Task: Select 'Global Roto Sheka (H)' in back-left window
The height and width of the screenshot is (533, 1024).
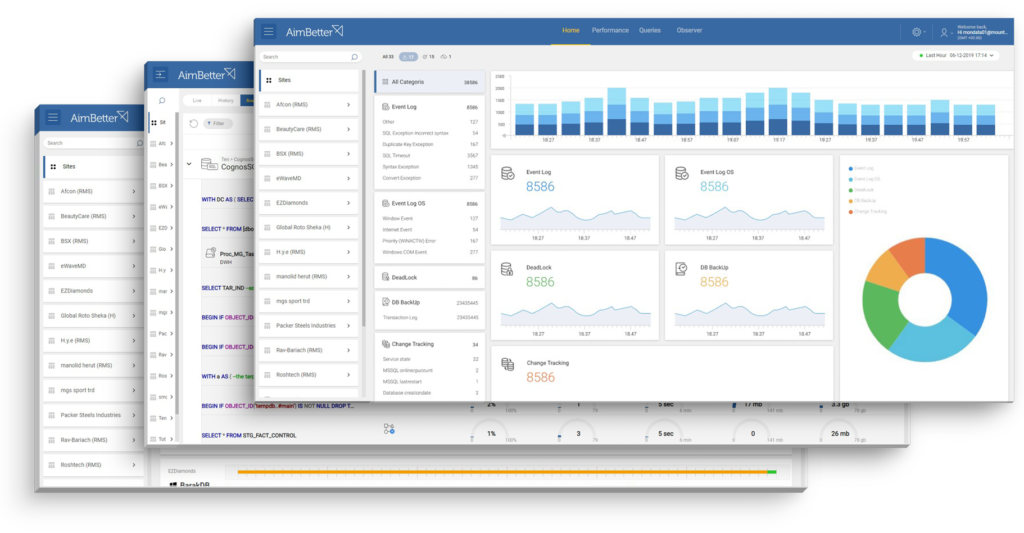Action: [x=93, y=316]
